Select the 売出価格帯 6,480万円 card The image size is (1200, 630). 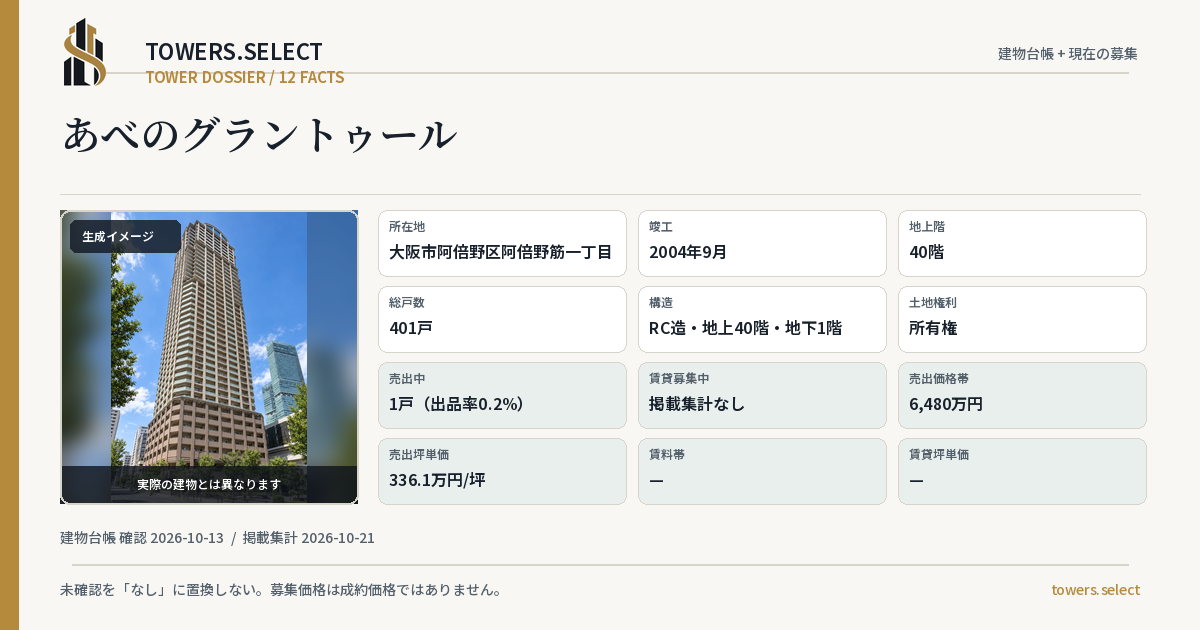pos(1022,395)
